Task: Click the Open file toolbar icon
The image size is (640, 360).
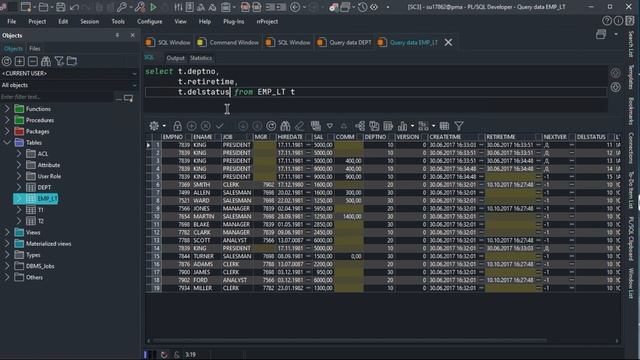Action: coord(43,7)
